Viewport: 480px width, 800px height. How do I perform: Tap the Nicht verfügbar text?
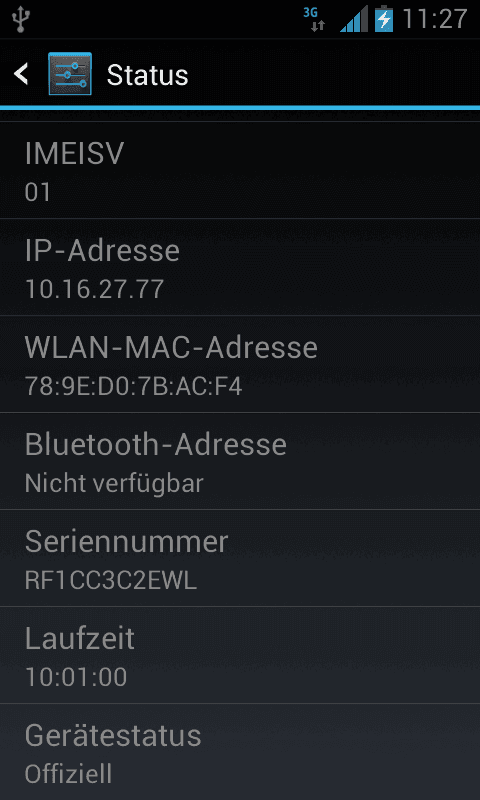[114, 484]
